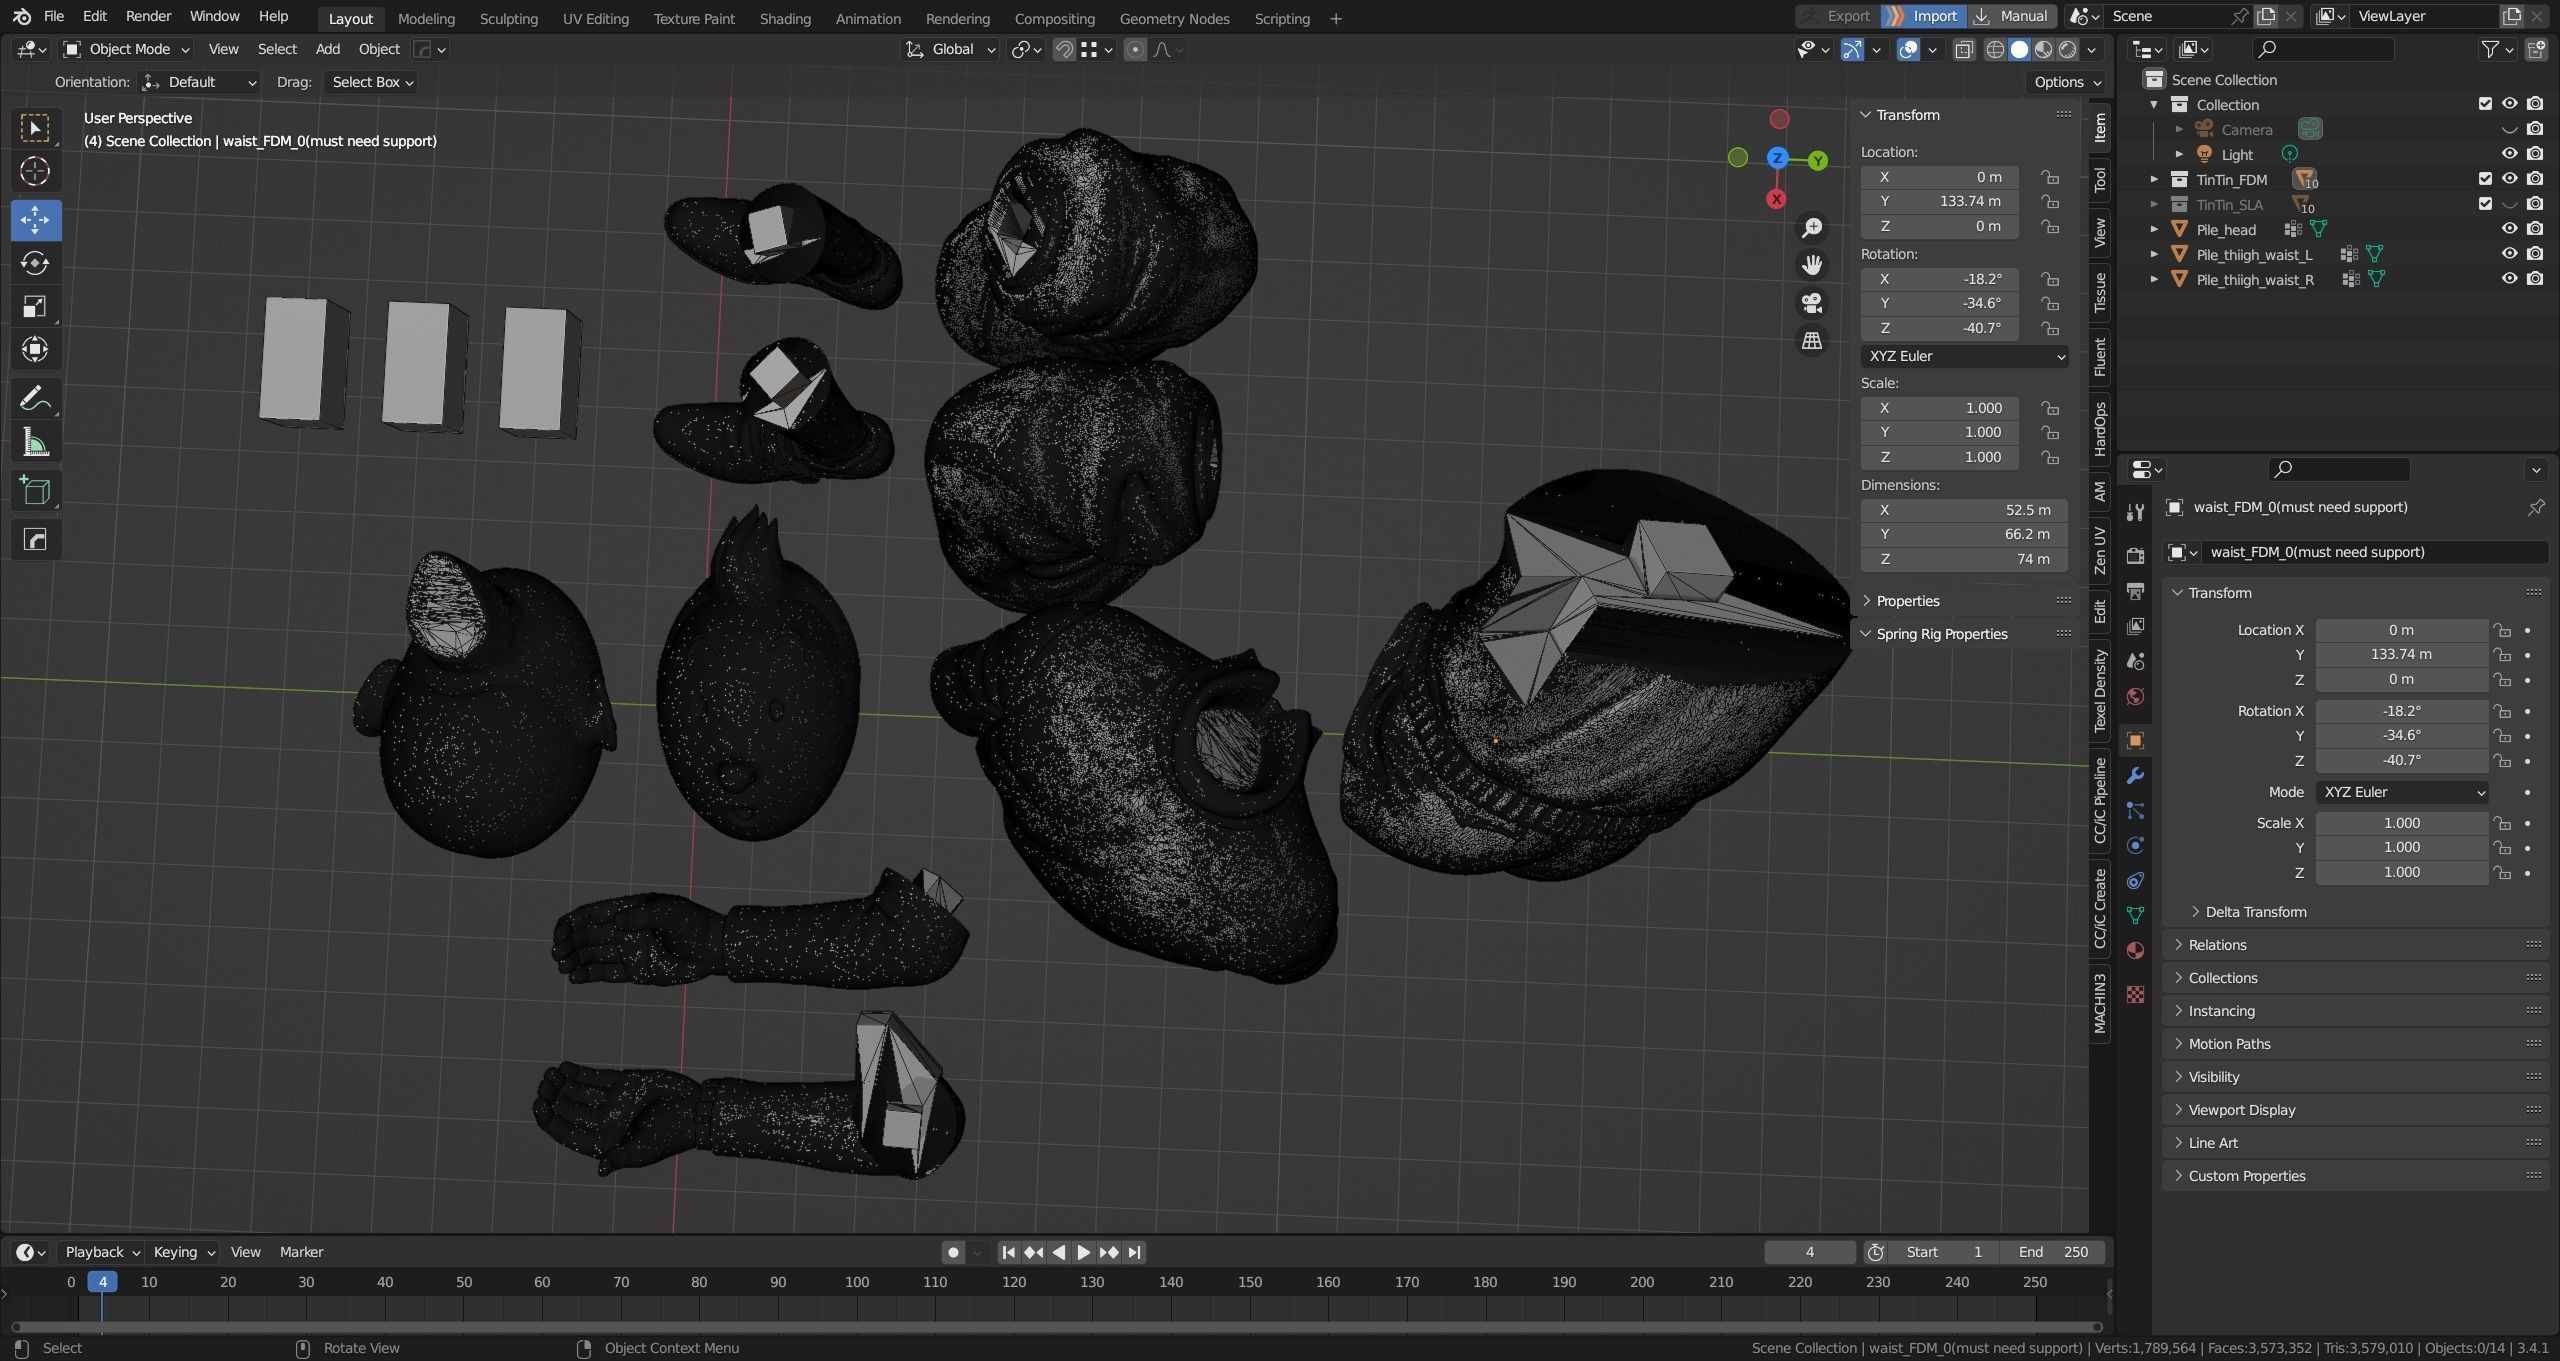Expand Pile_thiigh_waist_L tree item
Image resolution: width=2560 pixels, height=1361 pixels.
[x=2154, y=255]
